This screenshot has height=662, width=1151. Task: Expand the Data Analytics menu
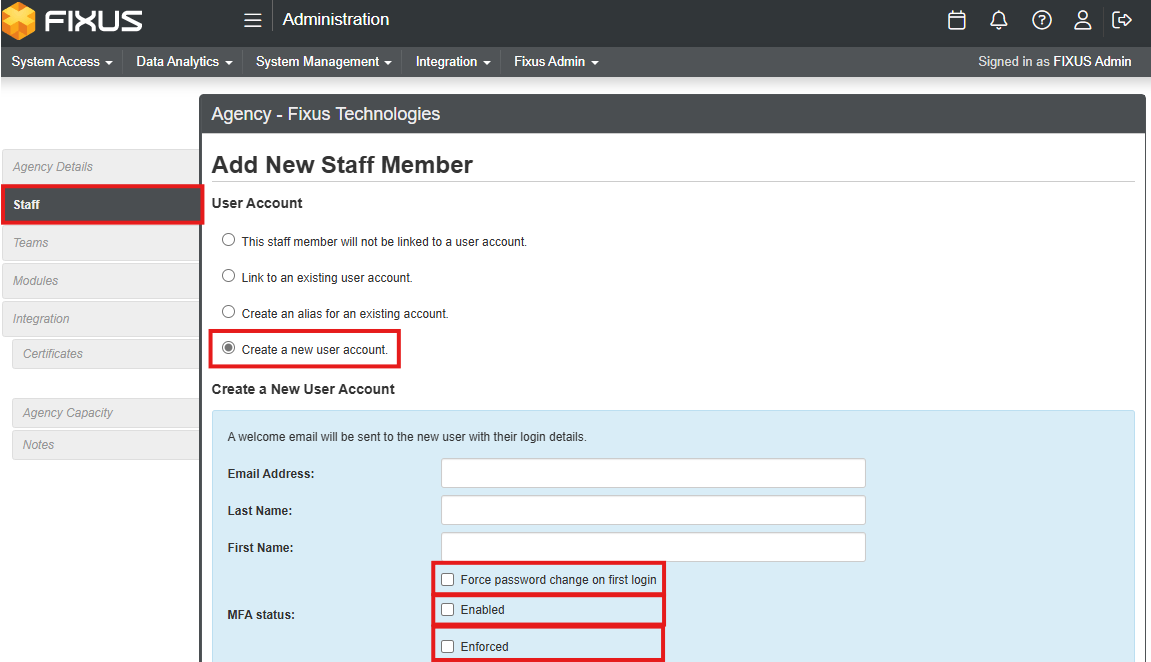pyautogui.click(x=177, y=61)
